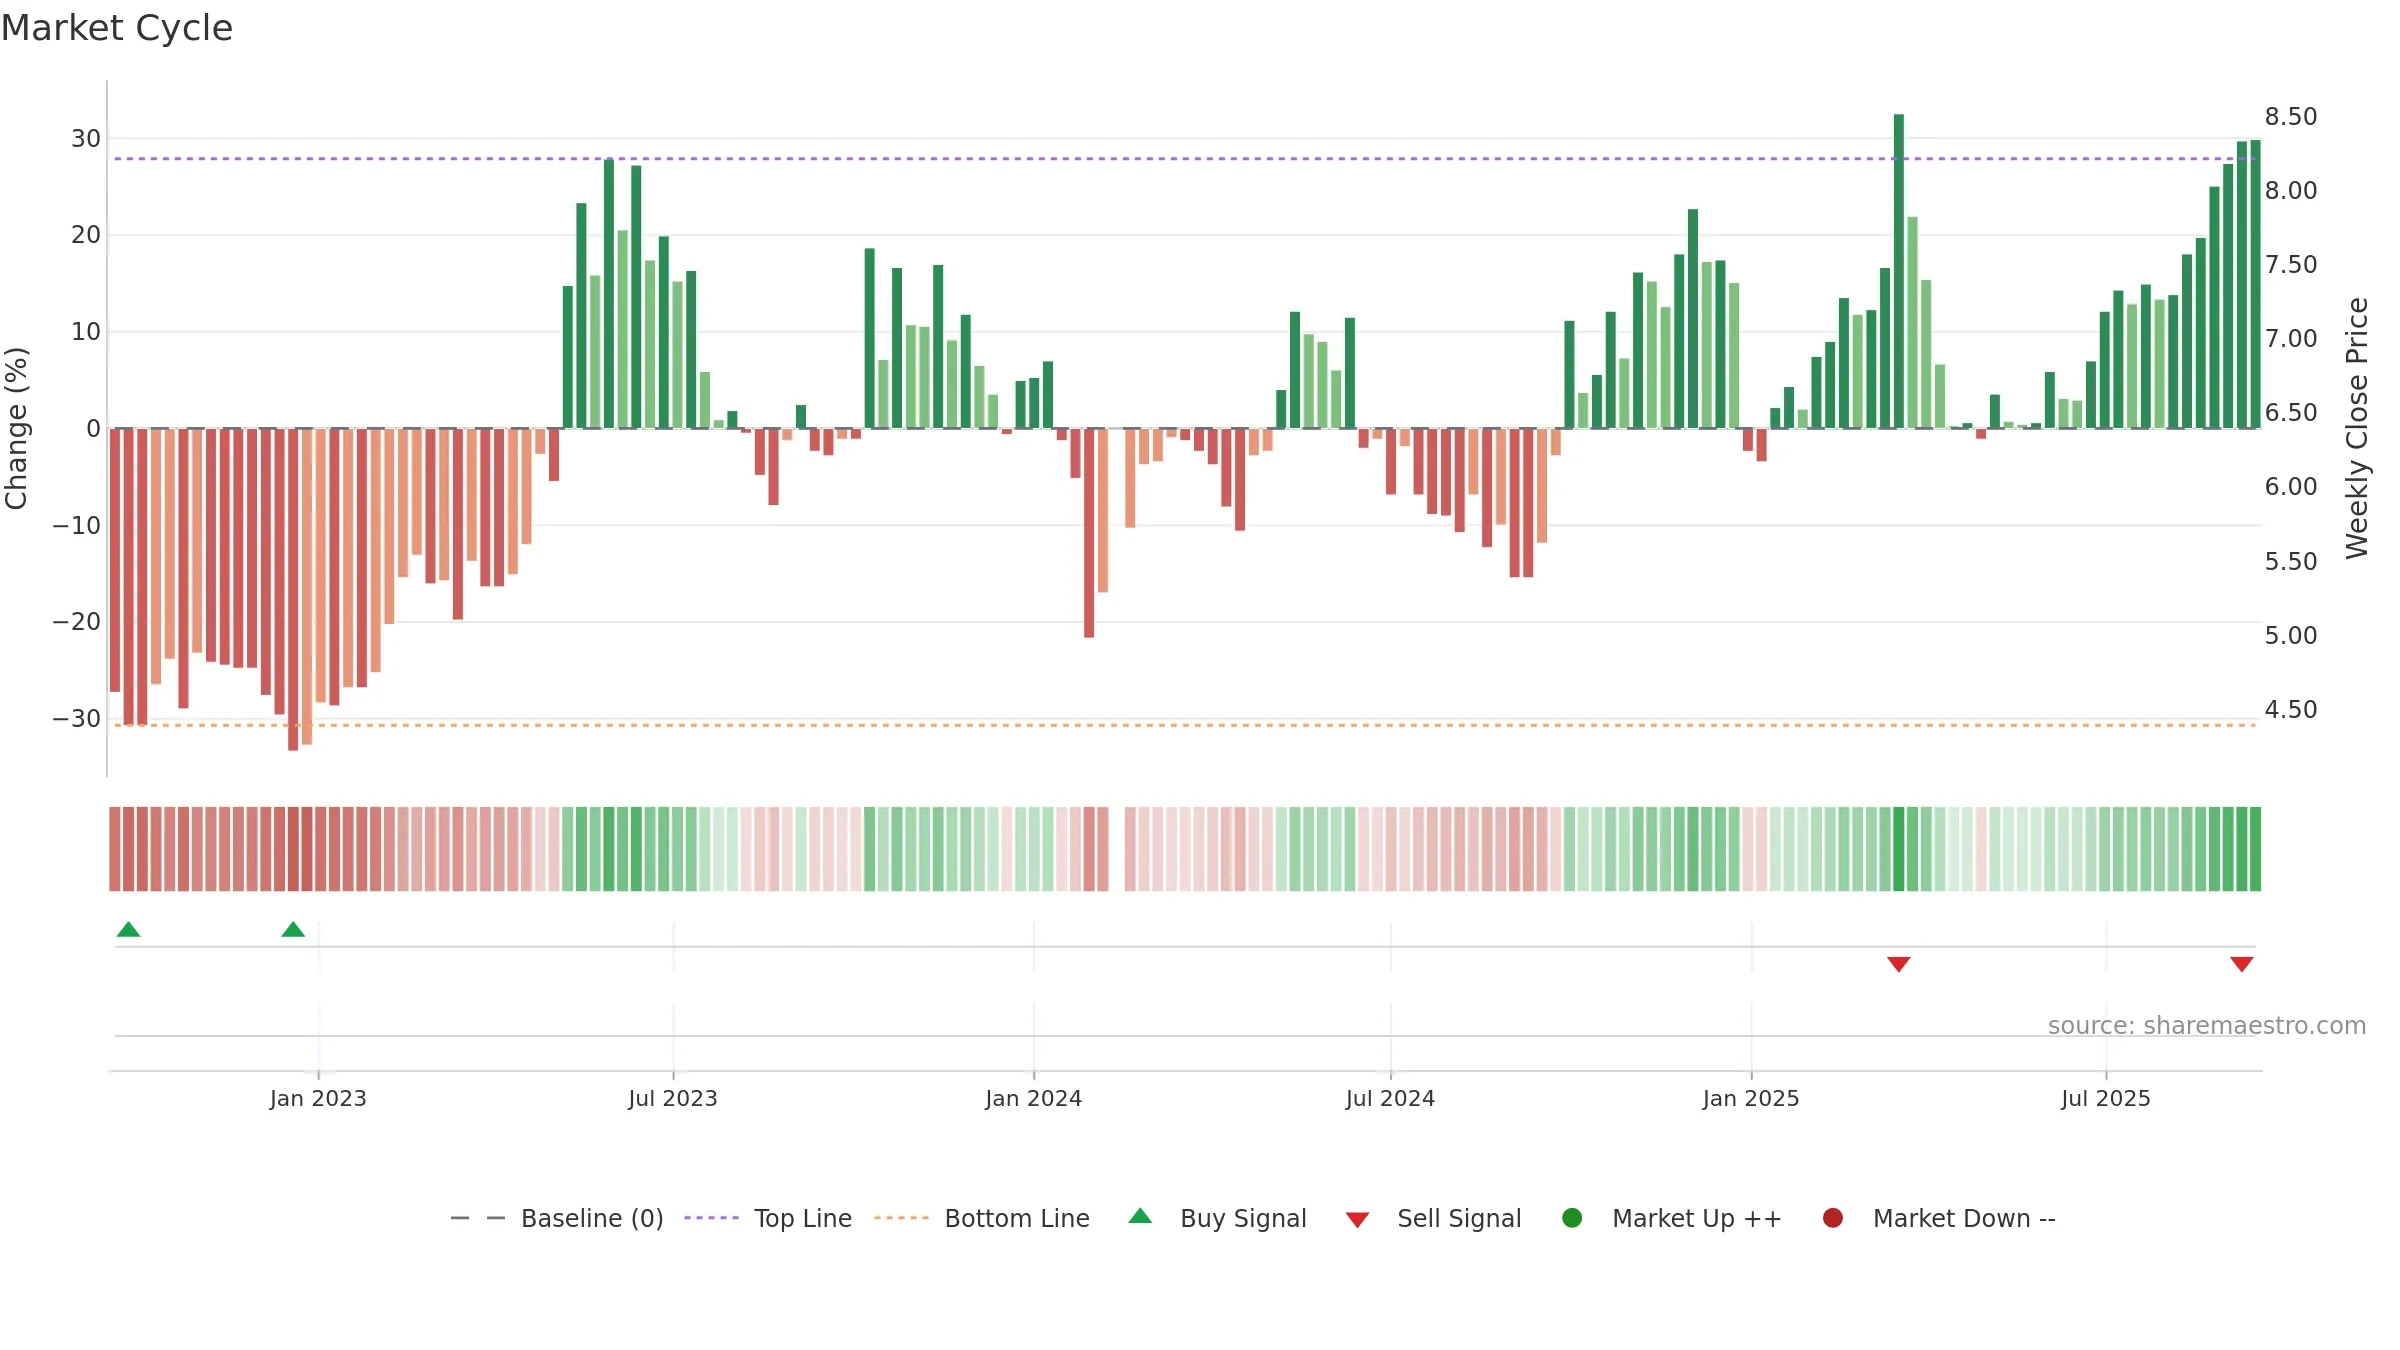This screenshot has height=1350, width=2400.
Task: Click the source: sharemaestro.com text
Action: (2207, 1025)
